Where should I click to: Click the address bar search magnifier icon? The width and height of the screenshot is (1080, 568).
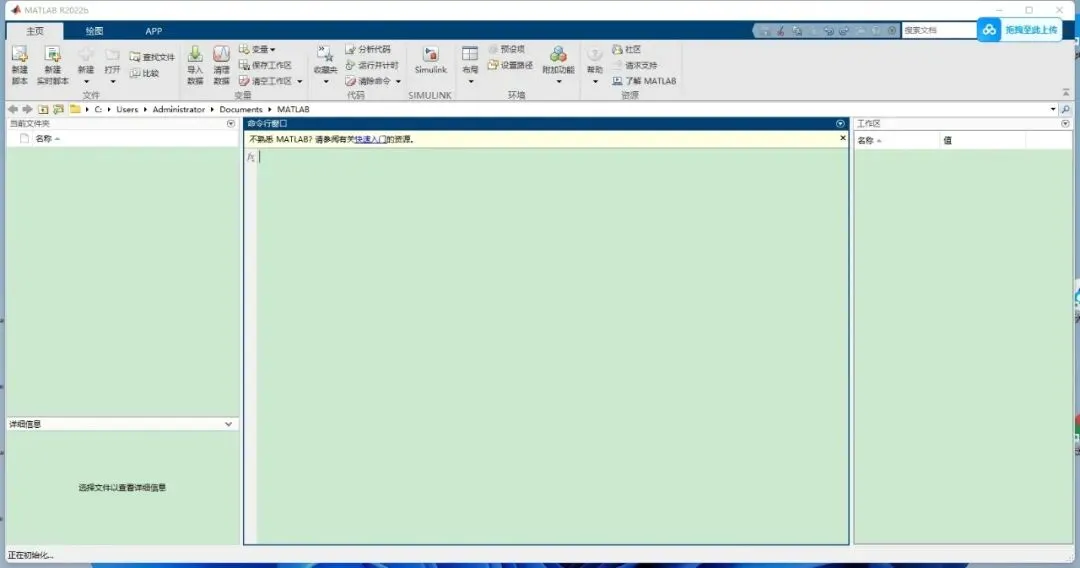(1066, 109)
